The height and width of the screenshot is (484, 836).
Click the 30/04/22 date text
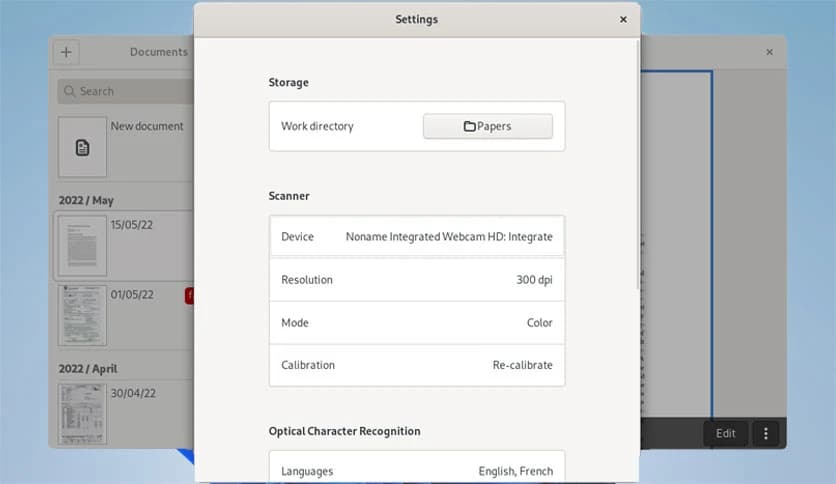(133, 393)
